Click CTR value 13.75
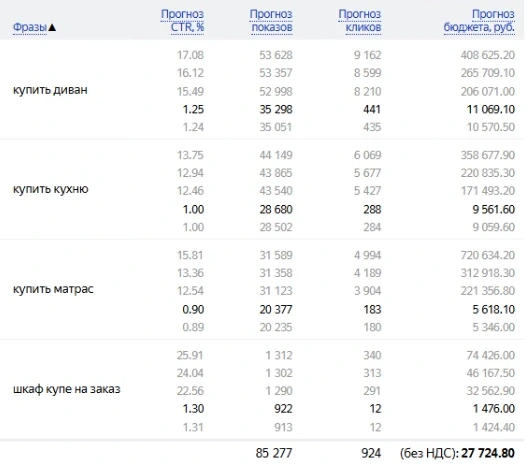 click(190, 155)
